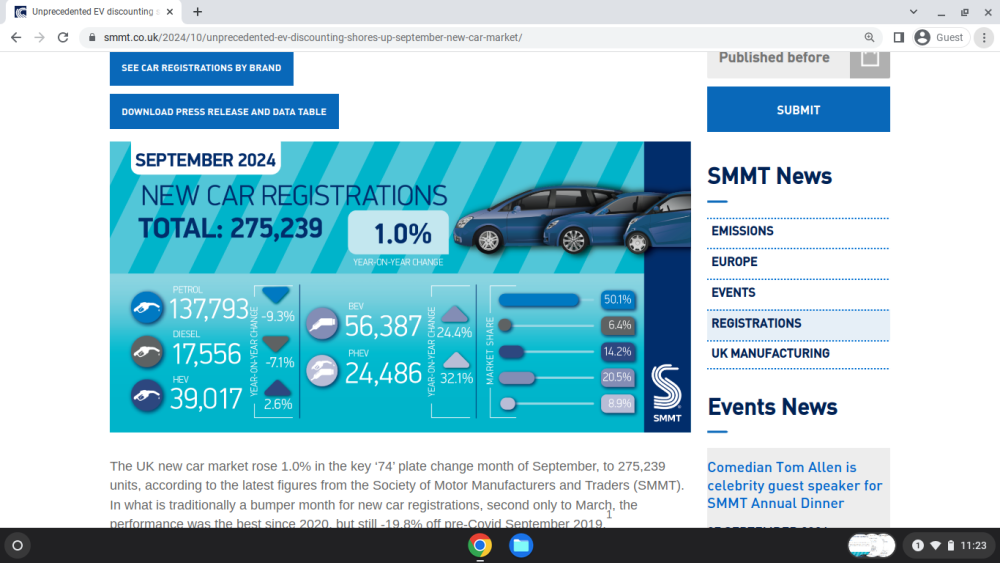The height and width of the screenshot is (563, 1000).
Task: Close the Unprecedented EV discounting tab
Action: click(170, 11)
